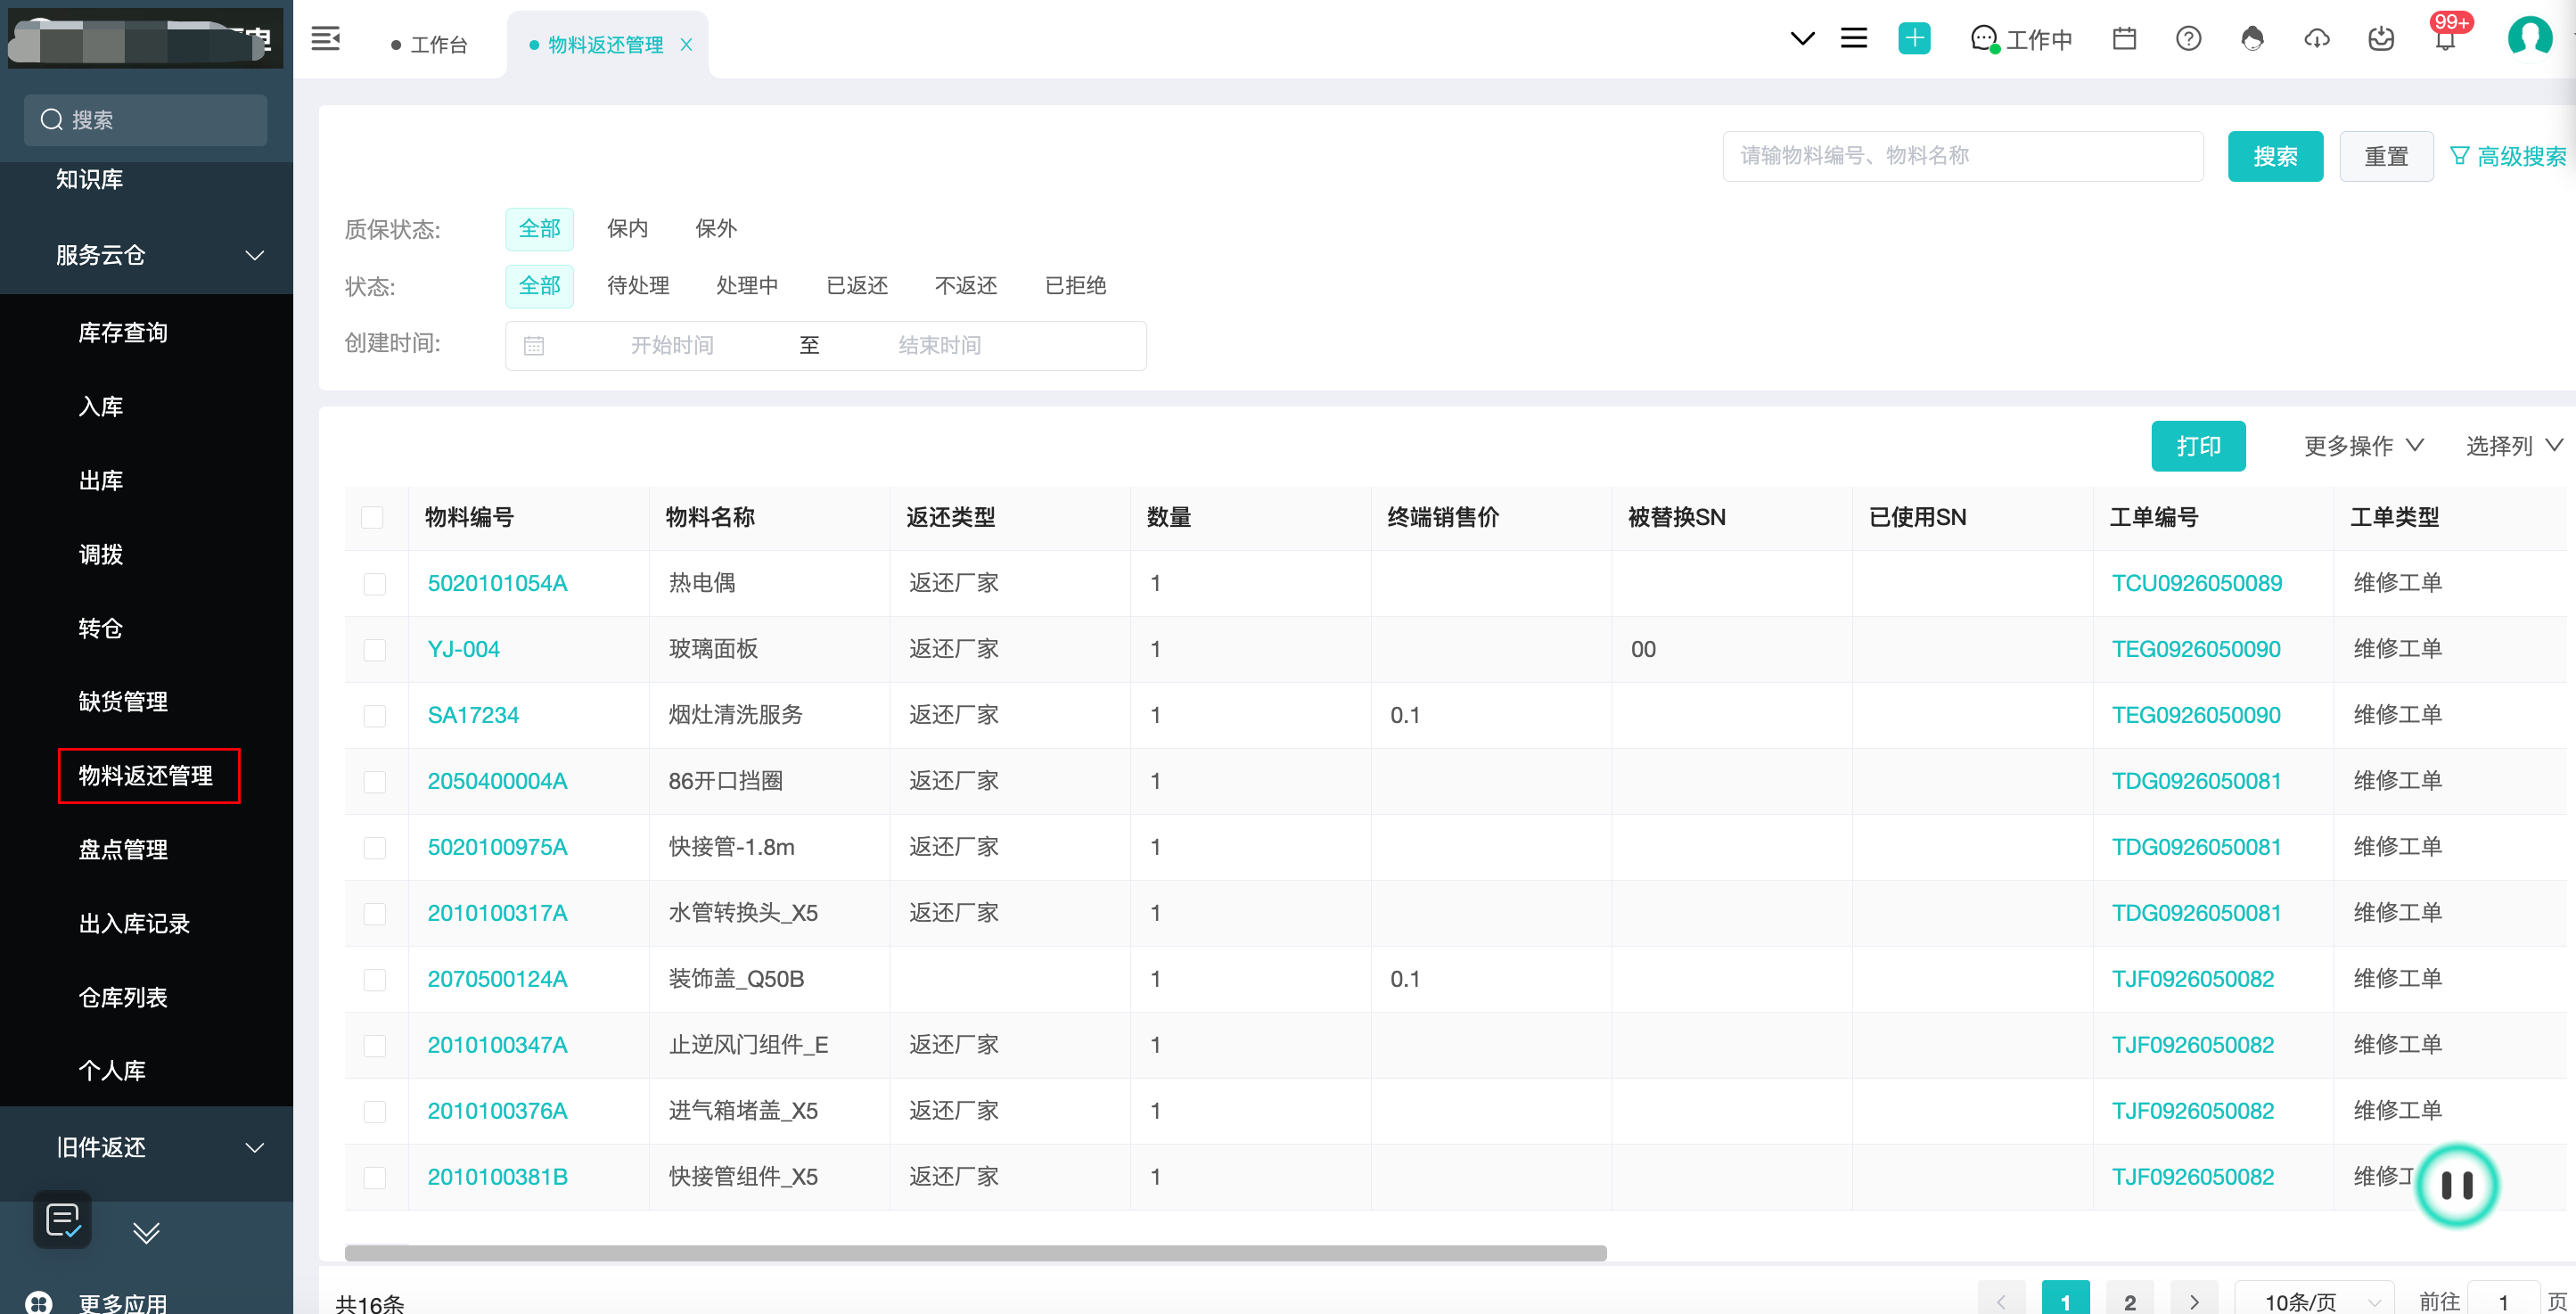Go to next page arrow
This screenshot has width=2576, height=1314.
tap(2194, 1301)
